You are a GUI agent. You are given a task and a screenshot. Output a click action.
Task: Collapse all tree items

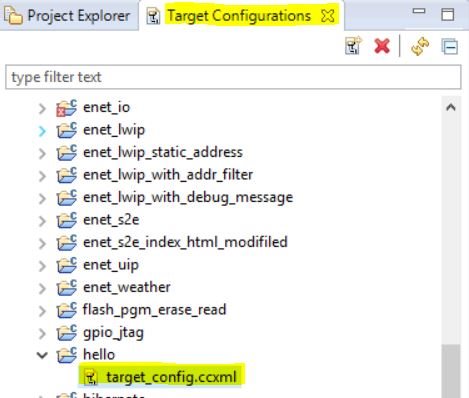point(450,46)
